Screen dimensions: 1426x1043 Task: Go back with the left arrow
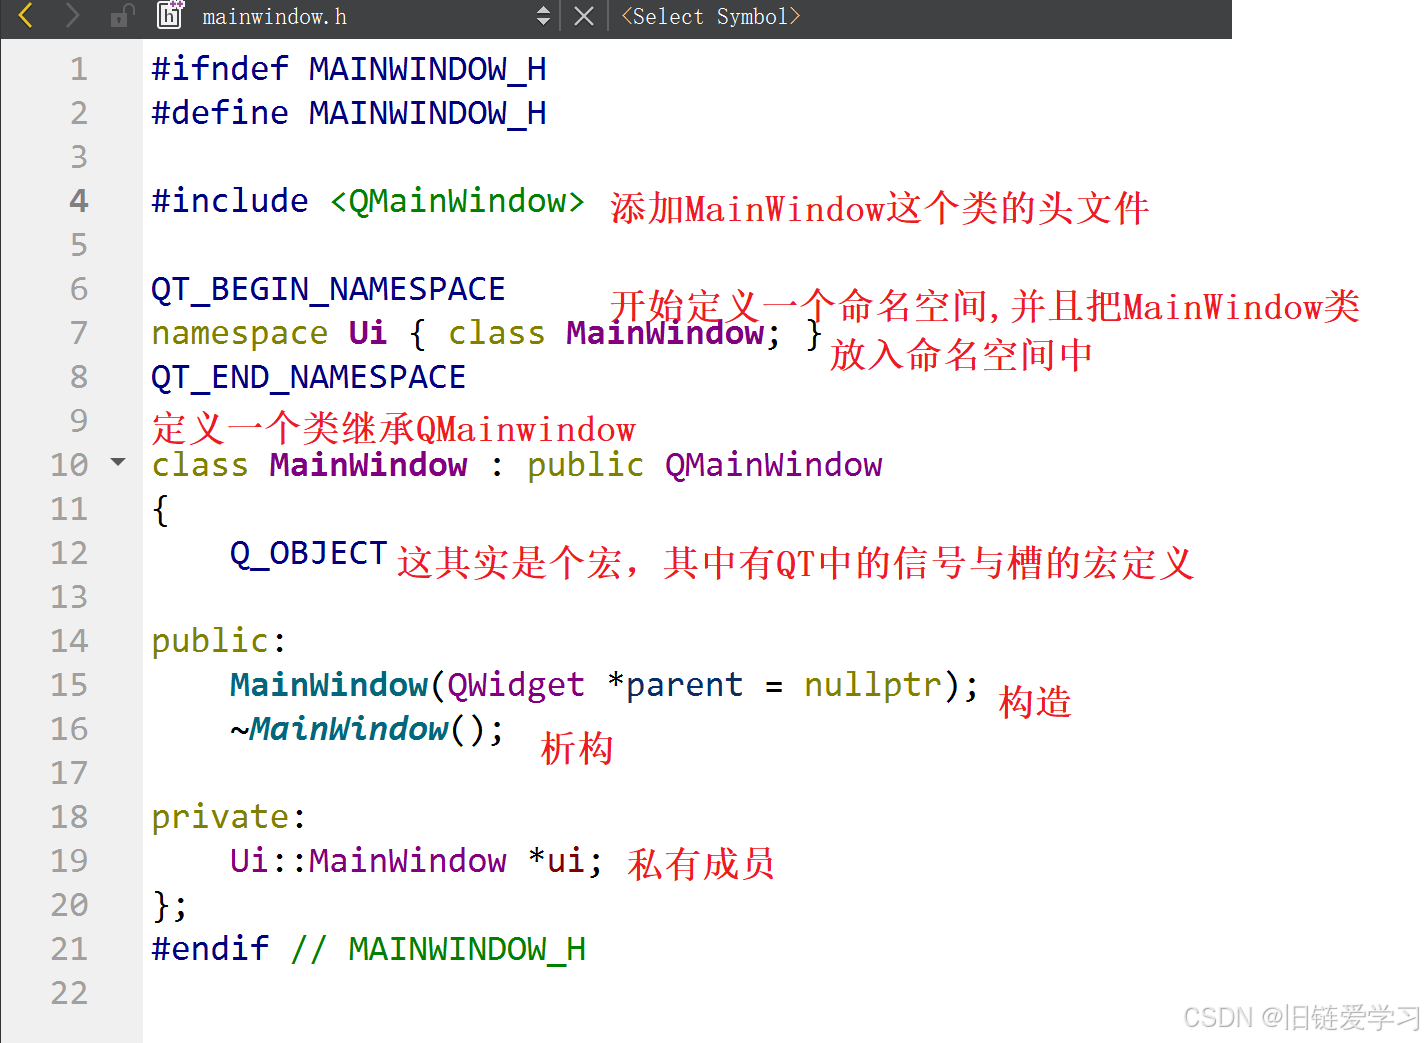click(26, 16)
